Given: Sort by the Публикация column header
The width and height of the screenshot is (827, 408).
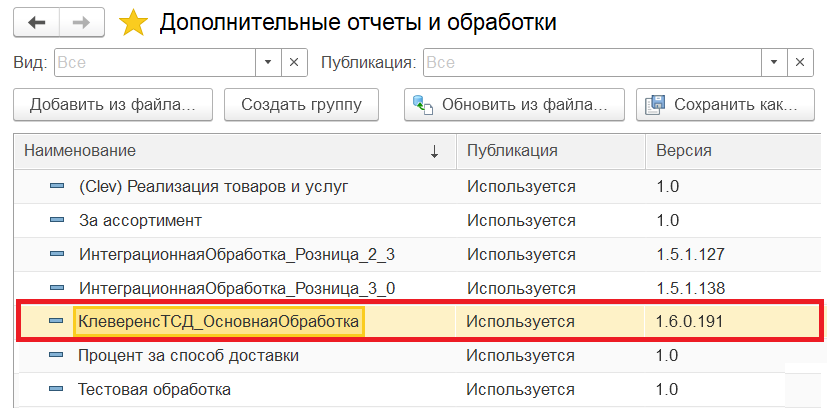Looking at the screenshot, I should point(551,151).
